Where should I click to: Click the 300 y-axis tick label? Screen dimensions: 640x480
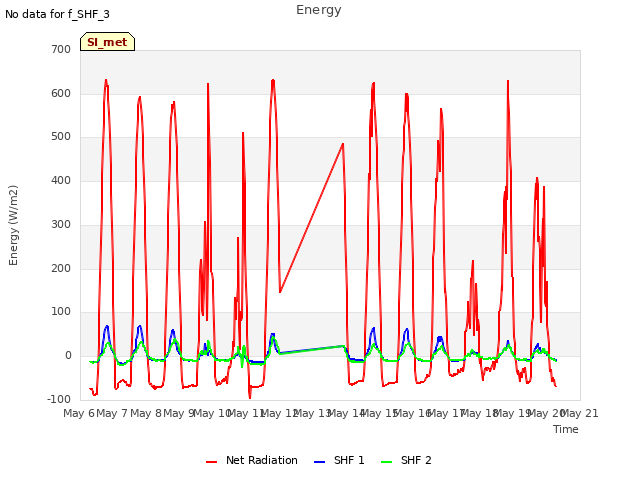[x=61, y=224]
